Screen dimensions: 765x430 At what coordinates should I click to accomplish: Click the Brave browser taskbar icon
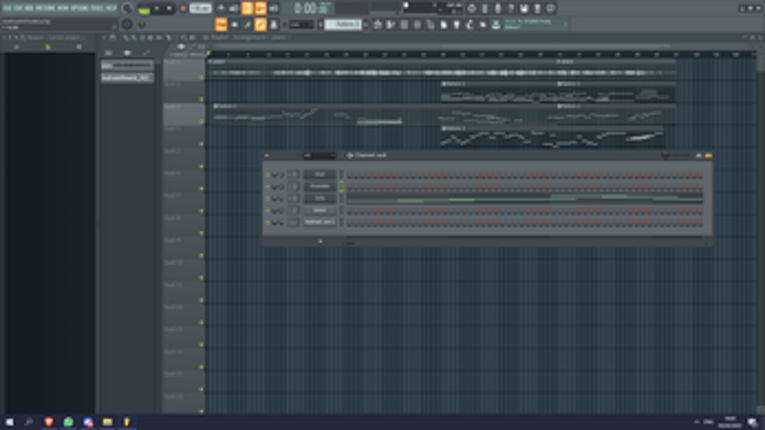[49, 422]
